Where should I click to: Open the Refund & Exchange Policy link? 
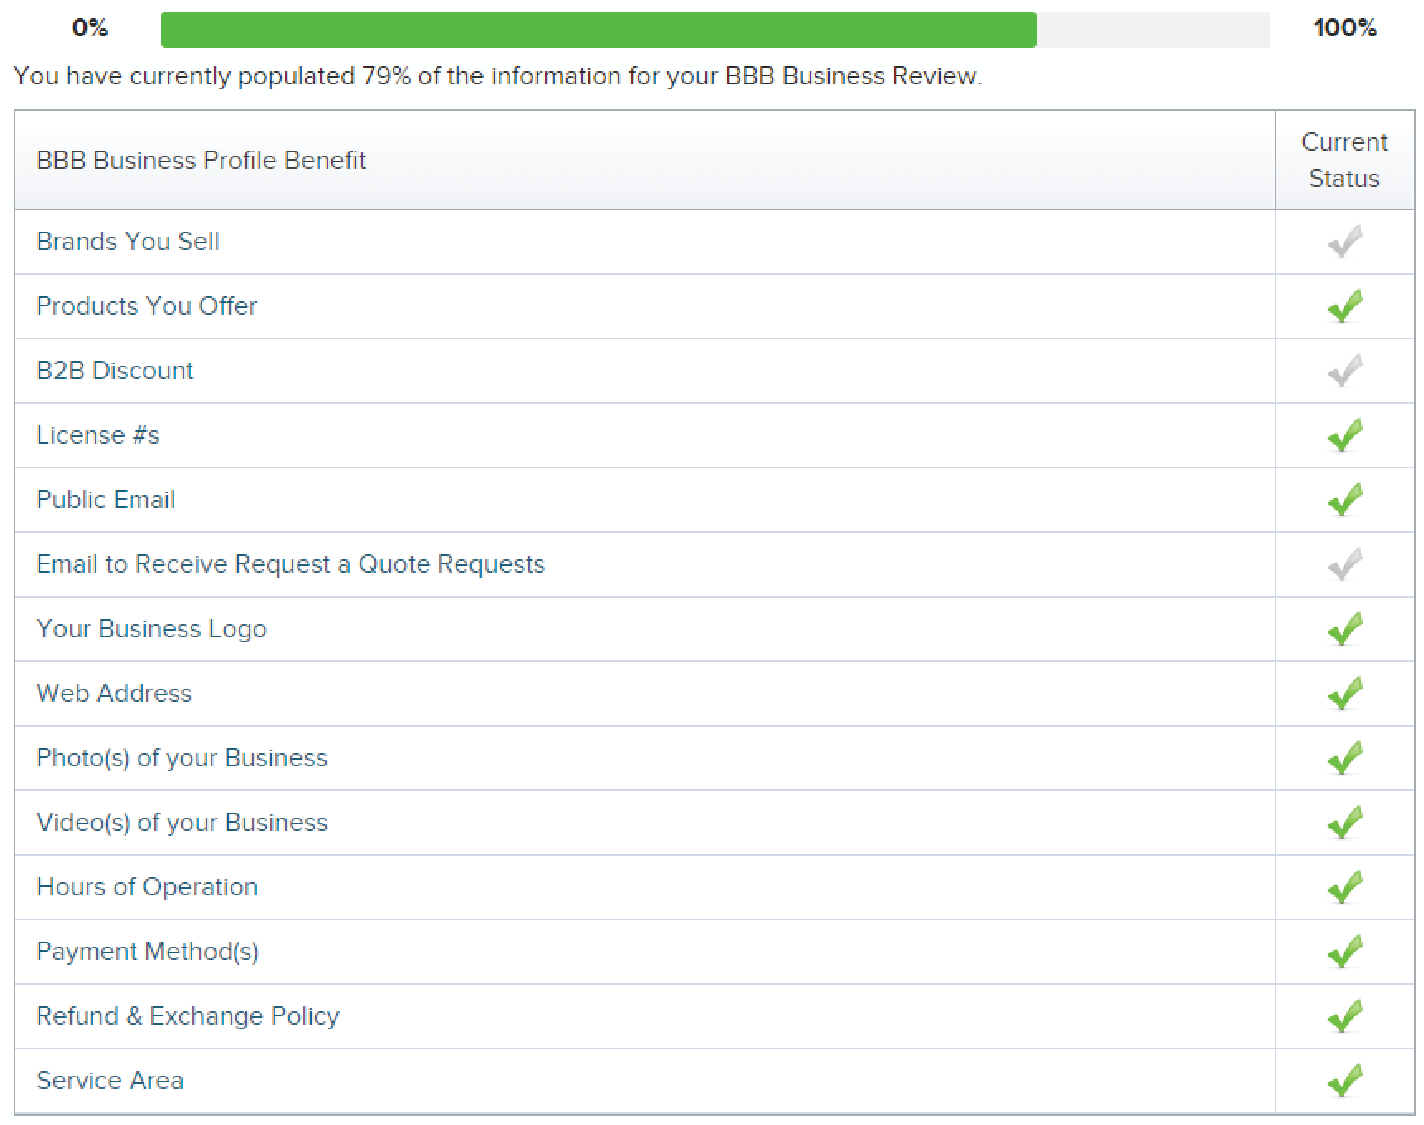(188, 1016)
